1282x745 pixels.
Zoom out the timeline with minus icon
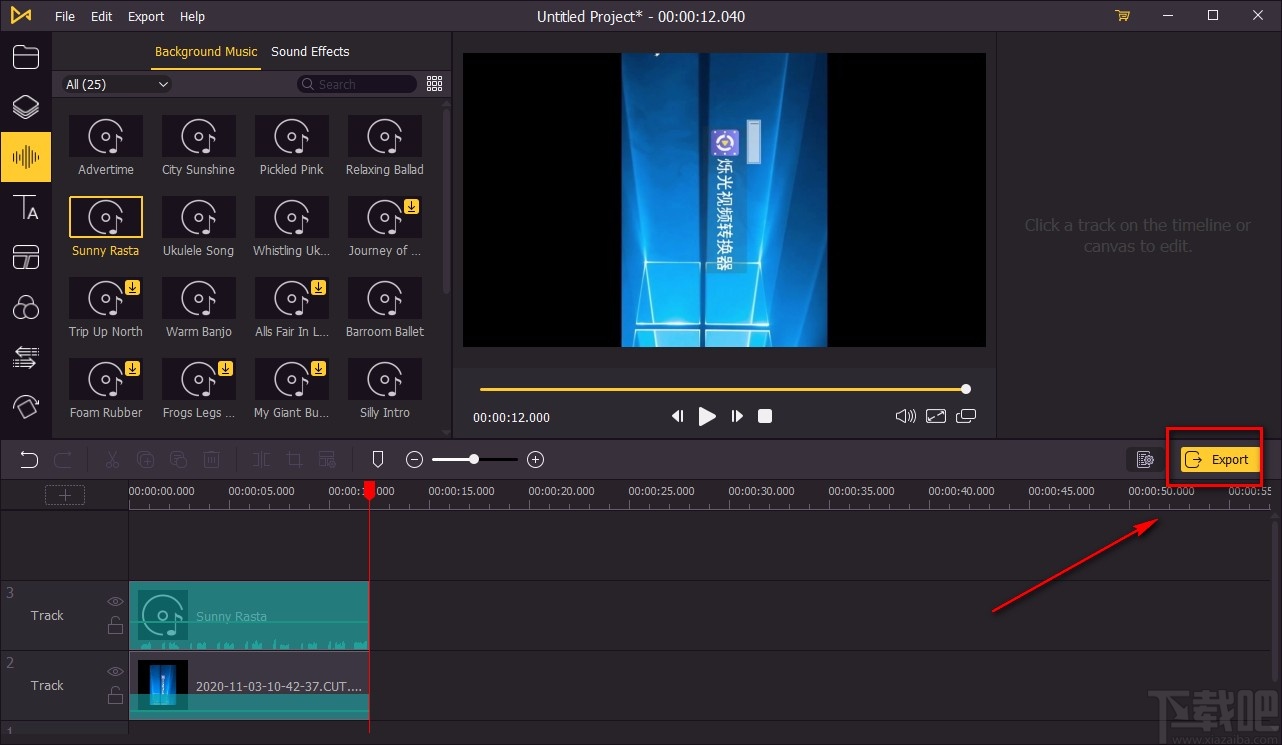coord(415,460)
